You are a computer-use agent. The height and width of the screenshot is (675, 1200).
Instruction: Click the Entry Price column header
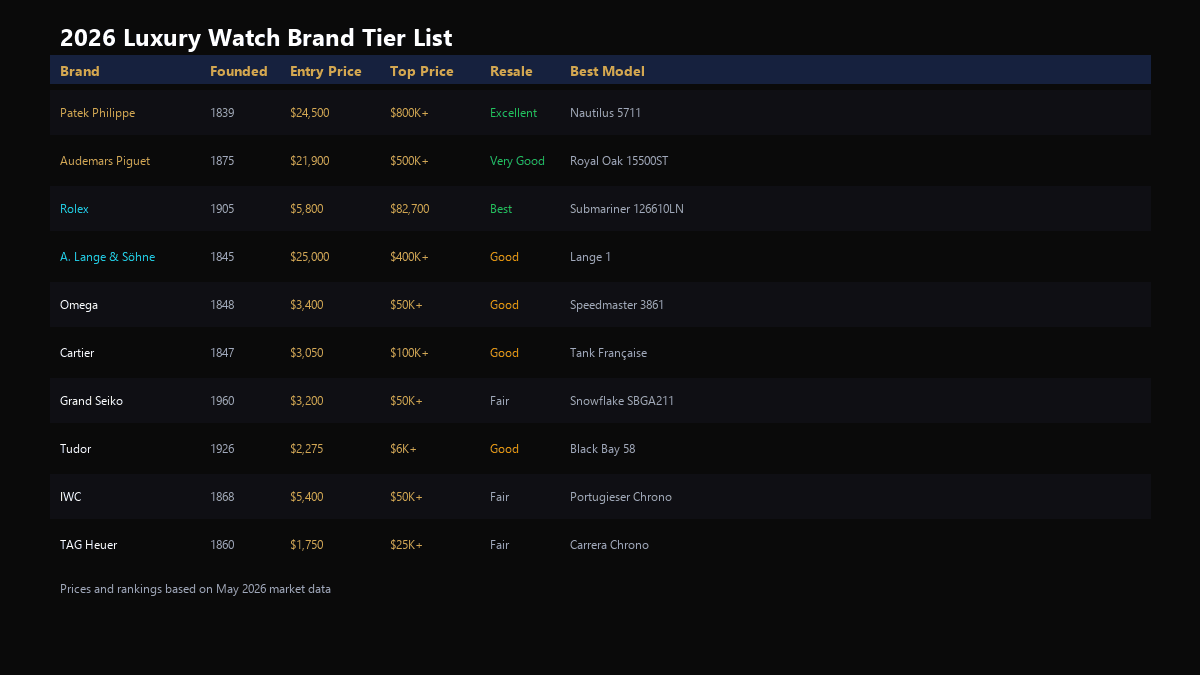(326, 71)
